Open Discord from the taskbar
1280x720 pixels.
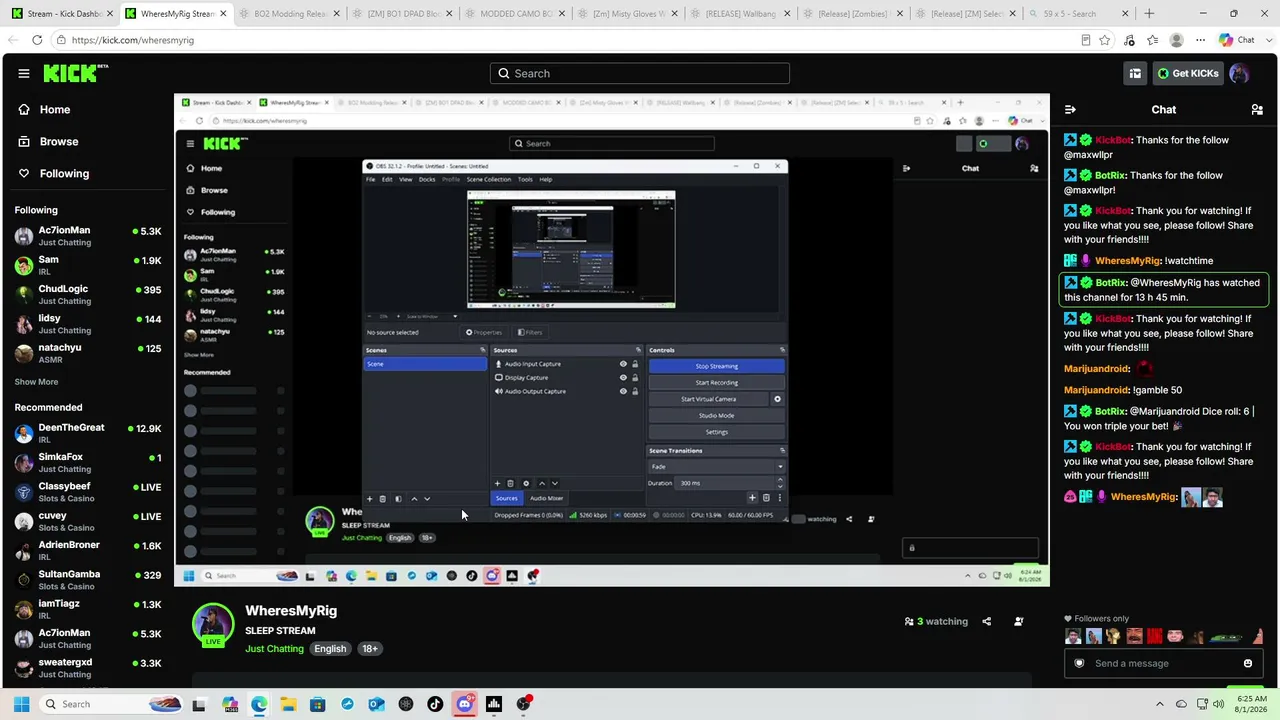click(x=464, y=704)
